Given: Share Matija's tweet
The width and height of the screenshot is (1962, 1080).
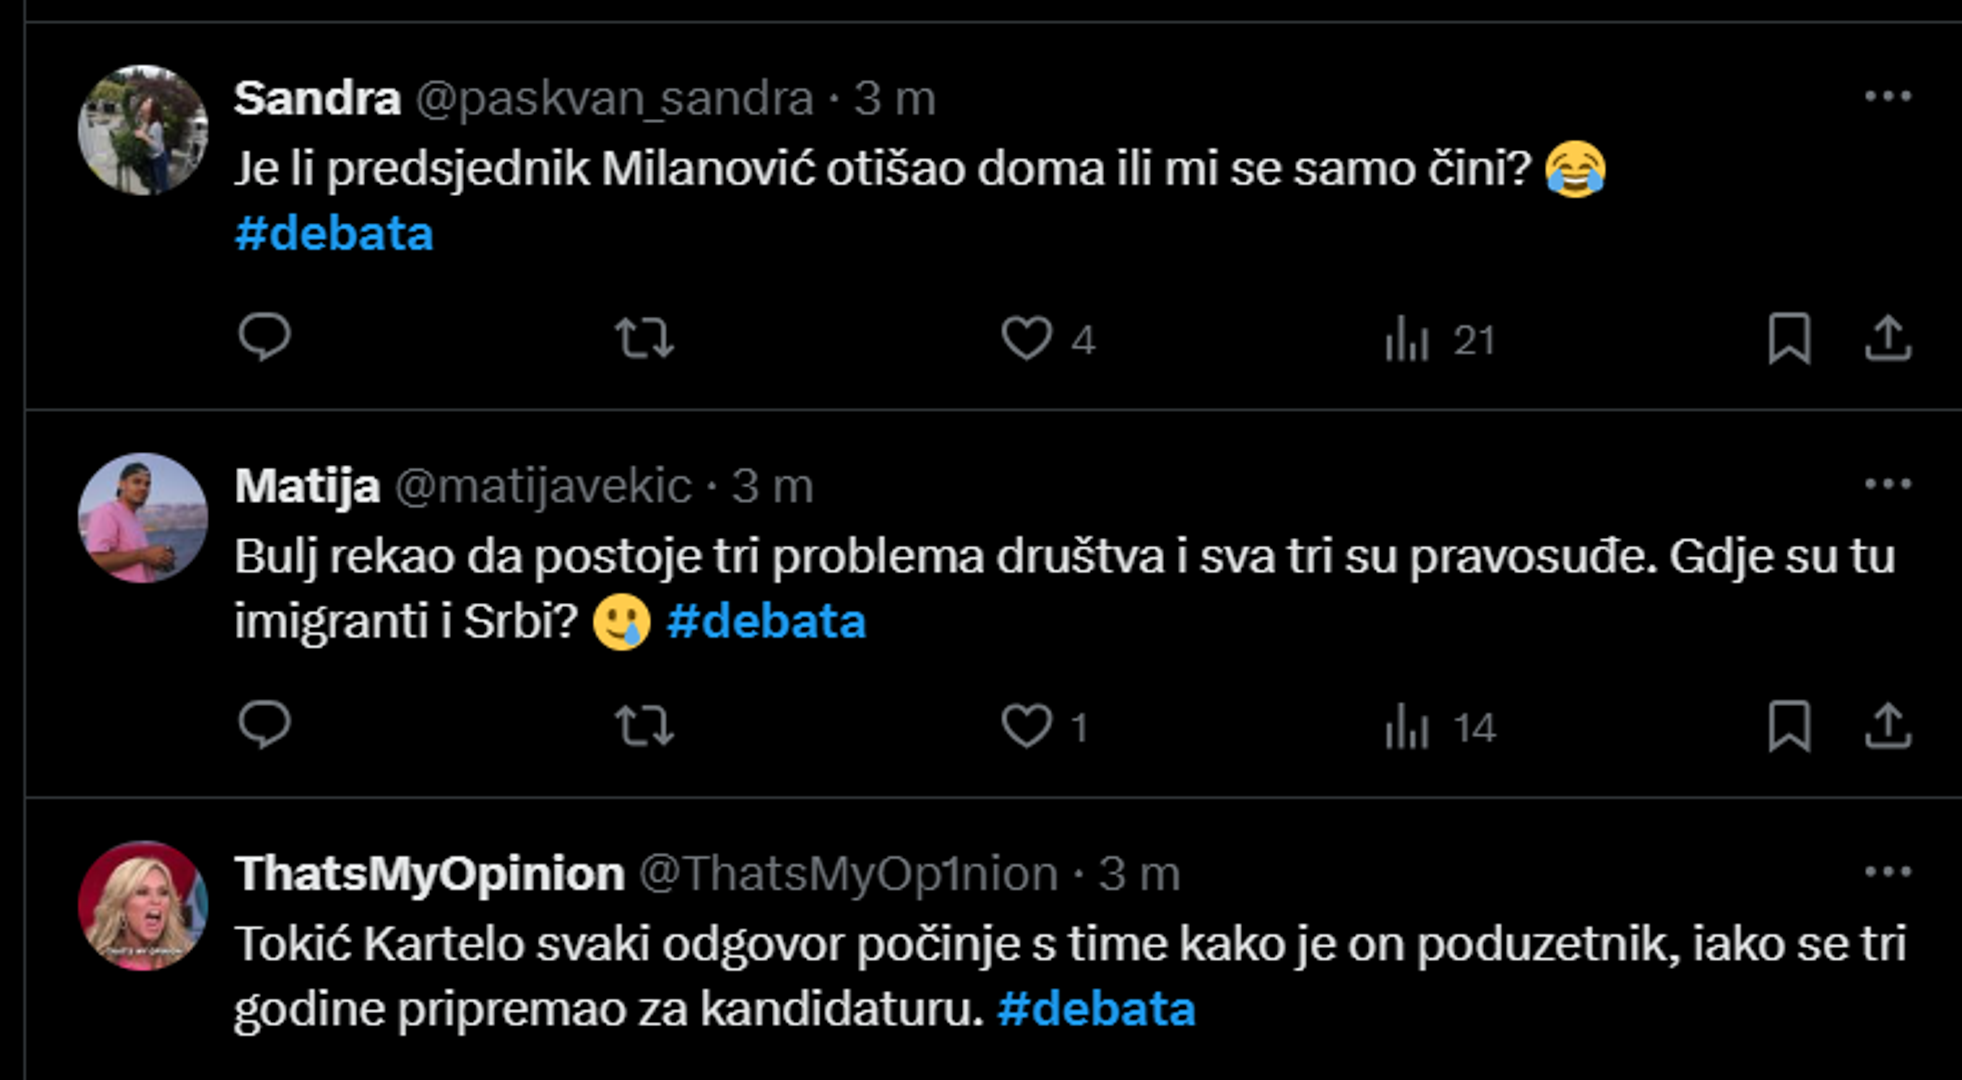Looking at the screenshot, I should tap(1887, 726).
